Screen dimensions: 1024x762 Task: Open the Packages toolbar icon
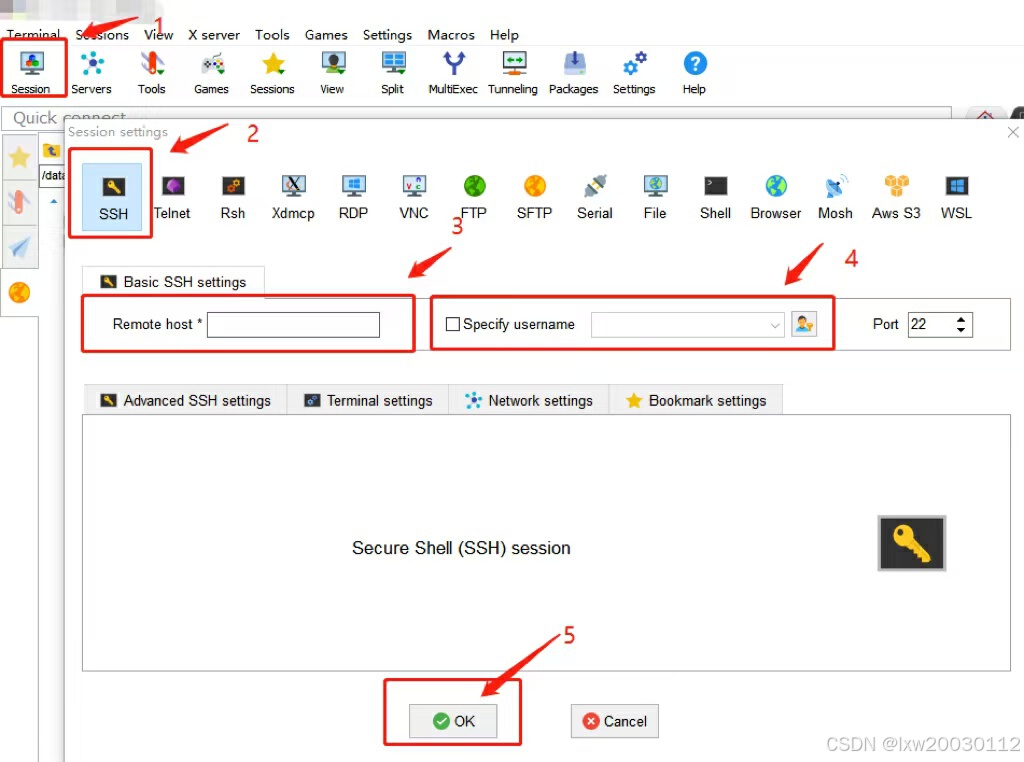[x=573, y=71]
